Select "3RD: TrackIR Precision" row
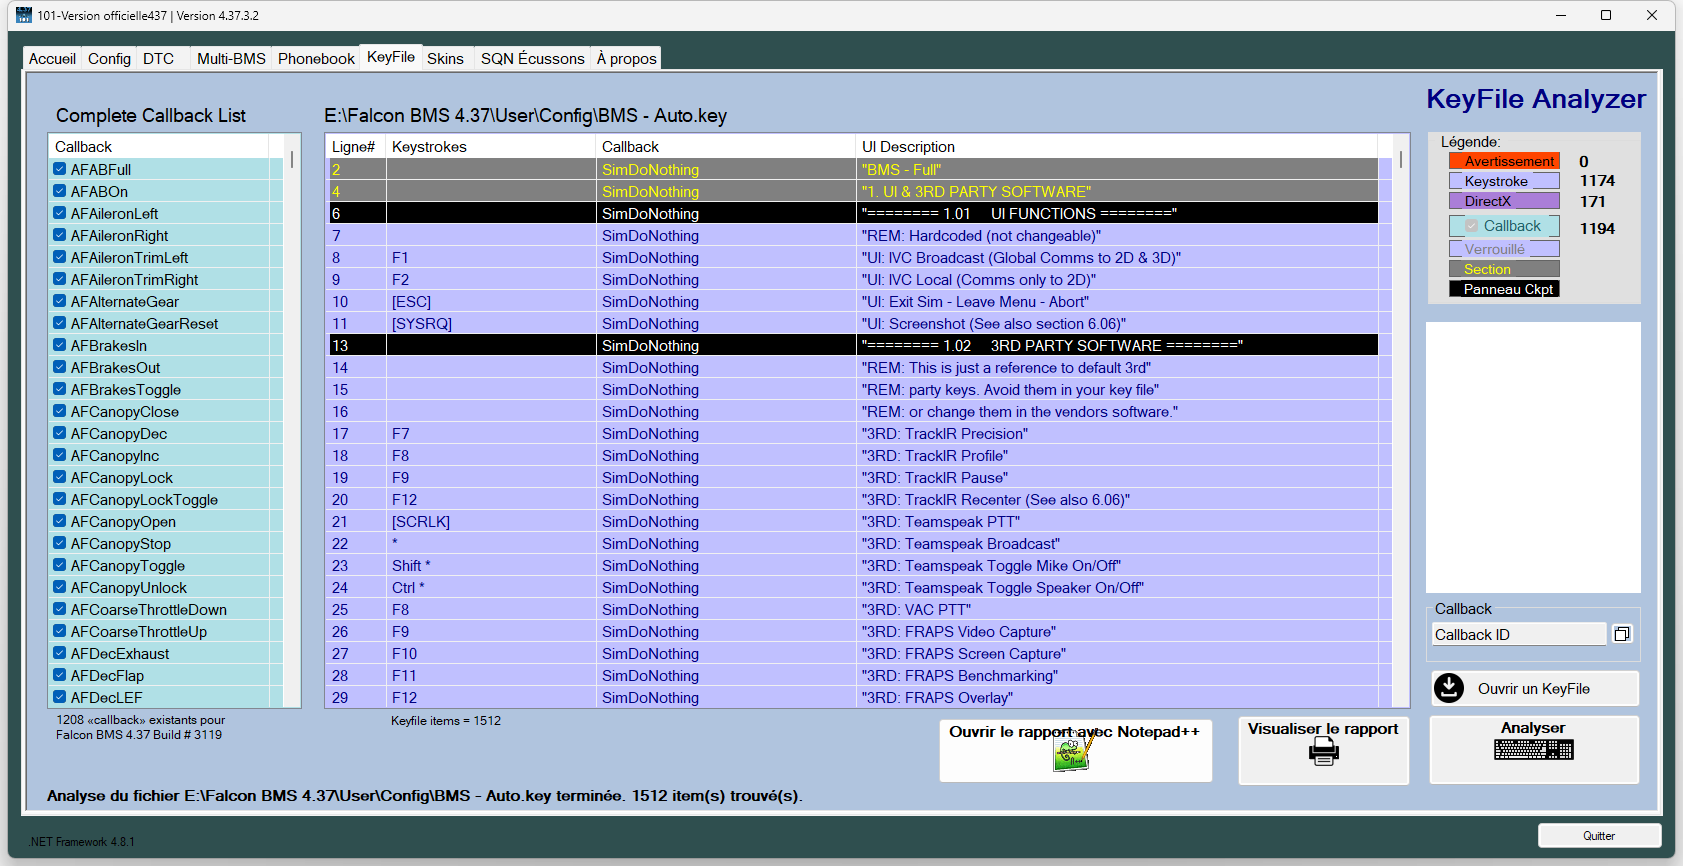Image resolution: width=1683 pixels, height=866 pixels. pos(853,433)
